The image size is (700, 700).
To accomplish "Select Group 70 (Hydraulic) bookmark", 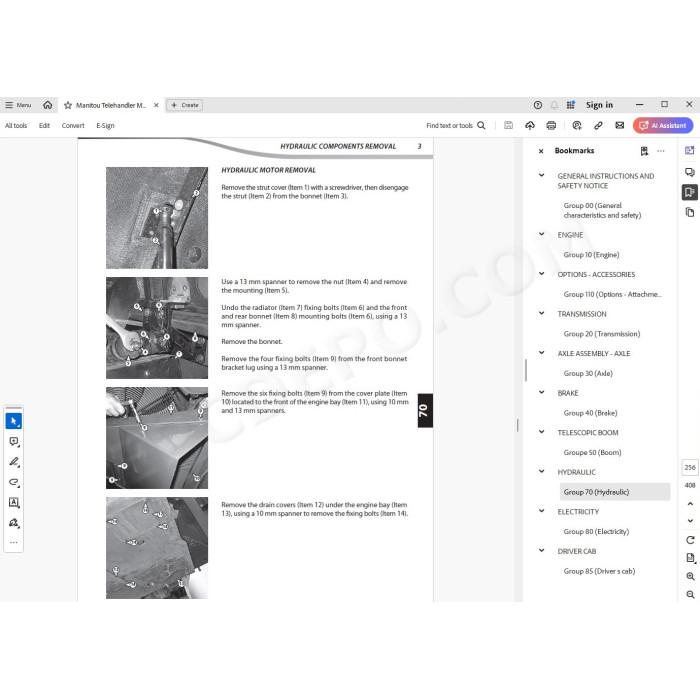I will [x=615, y=492].
